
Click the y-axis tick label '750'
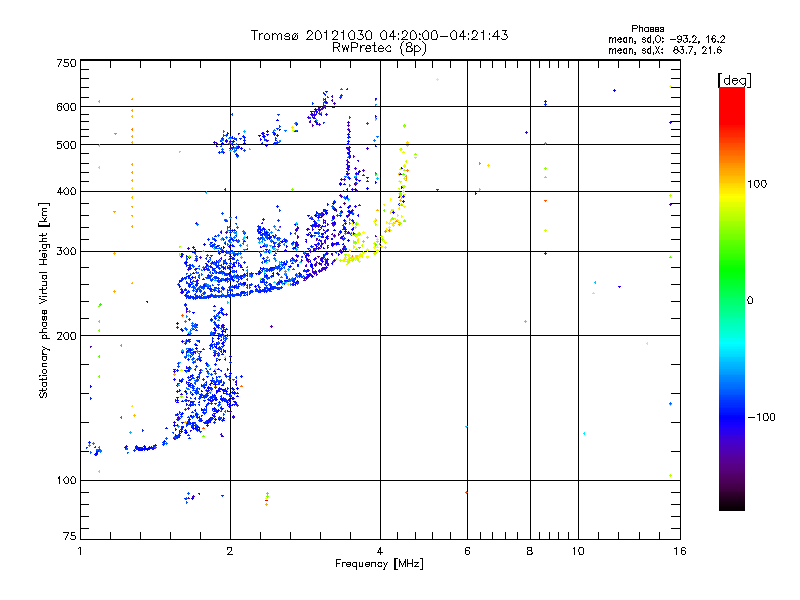click(66, 63)
